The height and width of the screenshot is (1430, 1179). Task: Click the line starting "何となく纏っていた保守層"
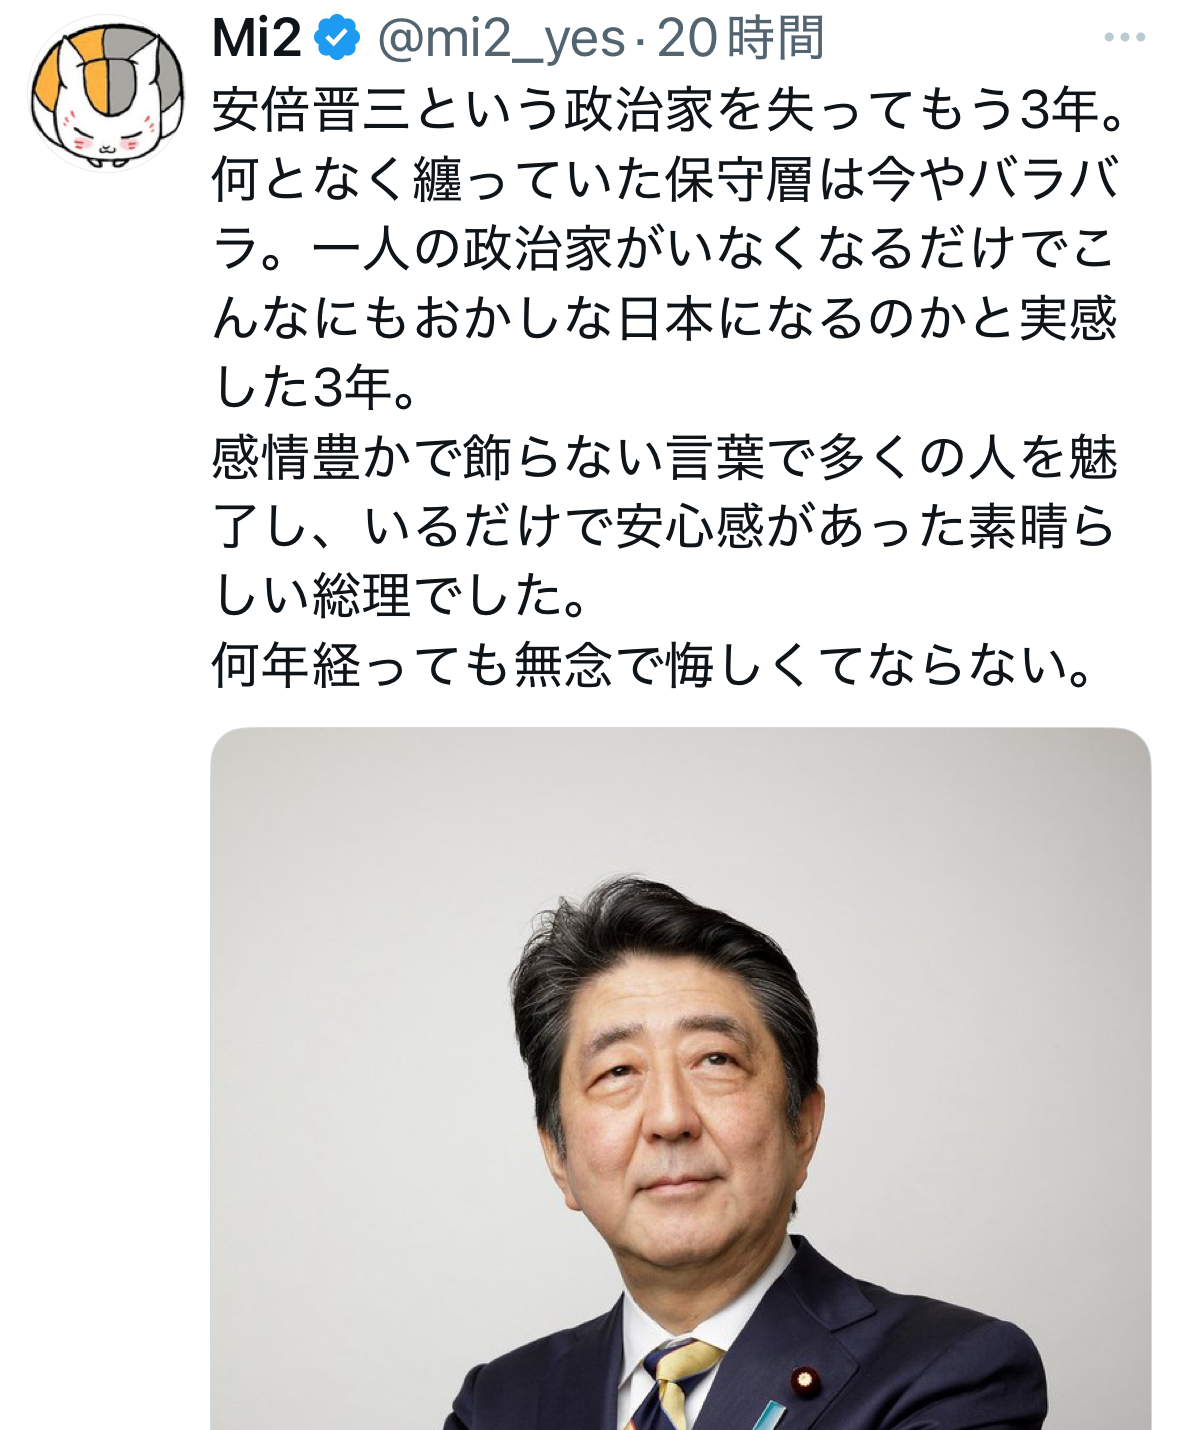665,179
